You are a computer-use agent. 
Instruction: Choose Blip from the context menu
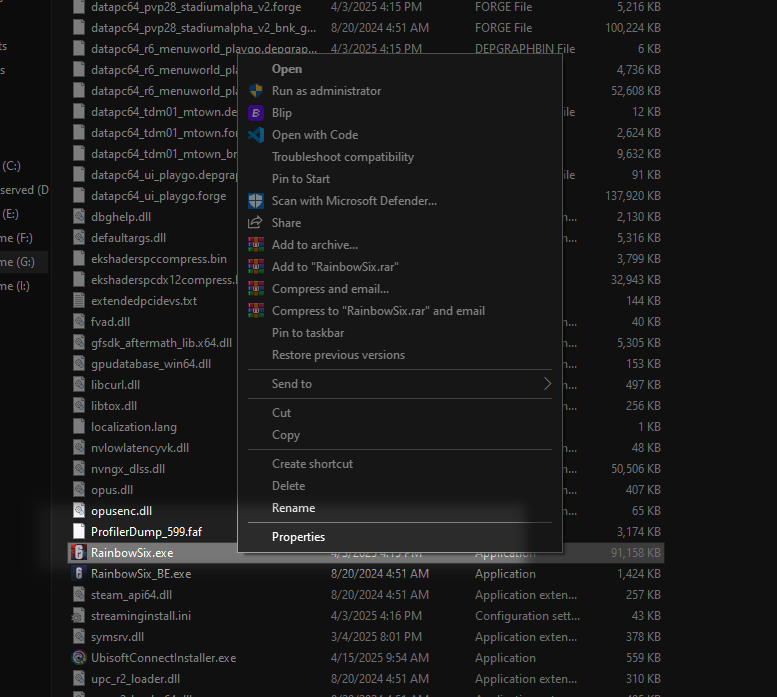tap(399, 113)
